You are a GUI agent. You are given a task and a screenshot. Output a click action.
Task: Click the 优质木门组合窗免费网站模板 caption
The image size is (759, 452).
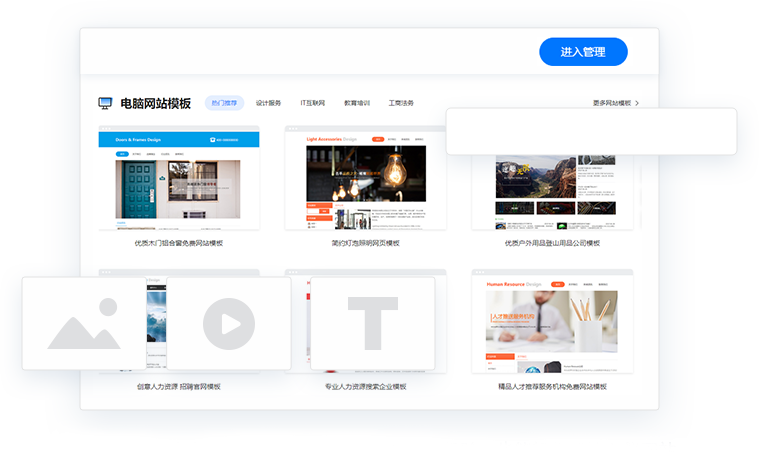pos(178,243)
